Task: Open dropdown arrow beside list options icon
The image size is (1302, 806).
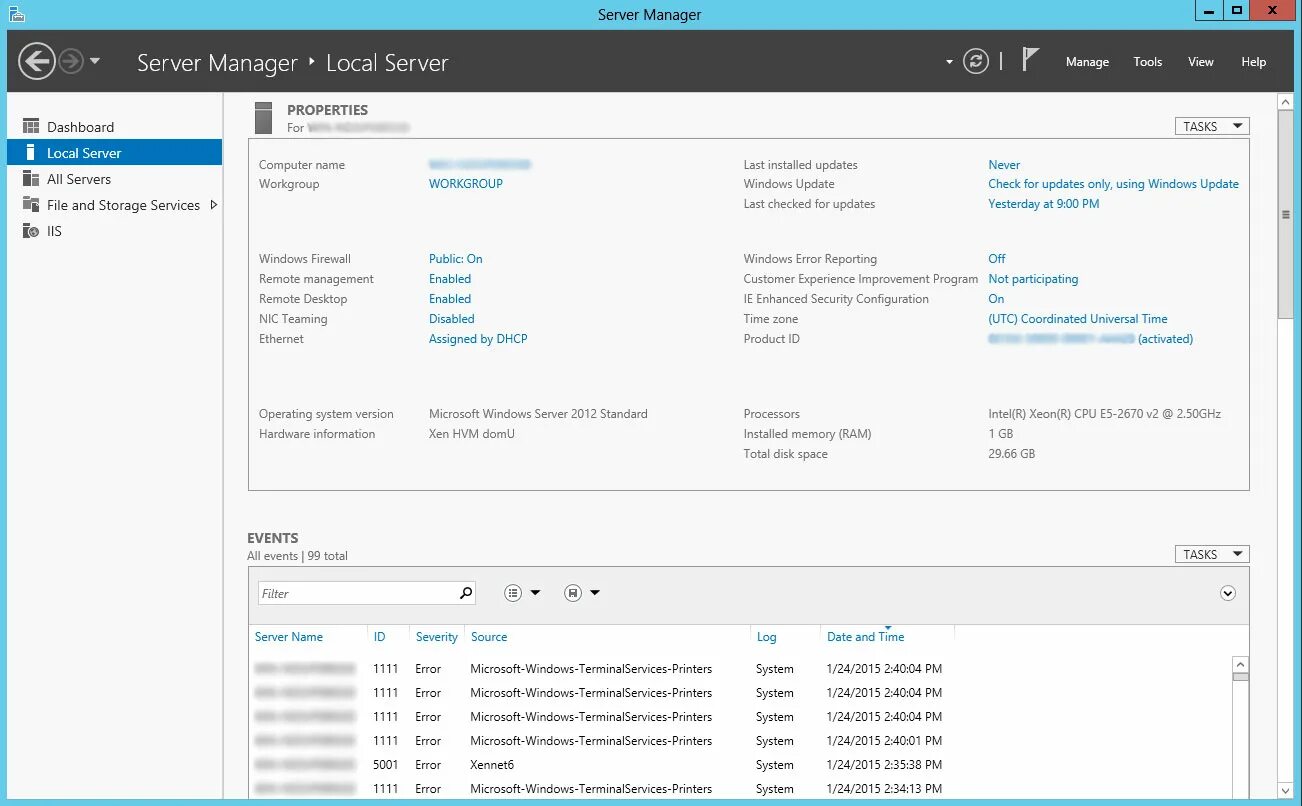Action: tap(535, 593)
